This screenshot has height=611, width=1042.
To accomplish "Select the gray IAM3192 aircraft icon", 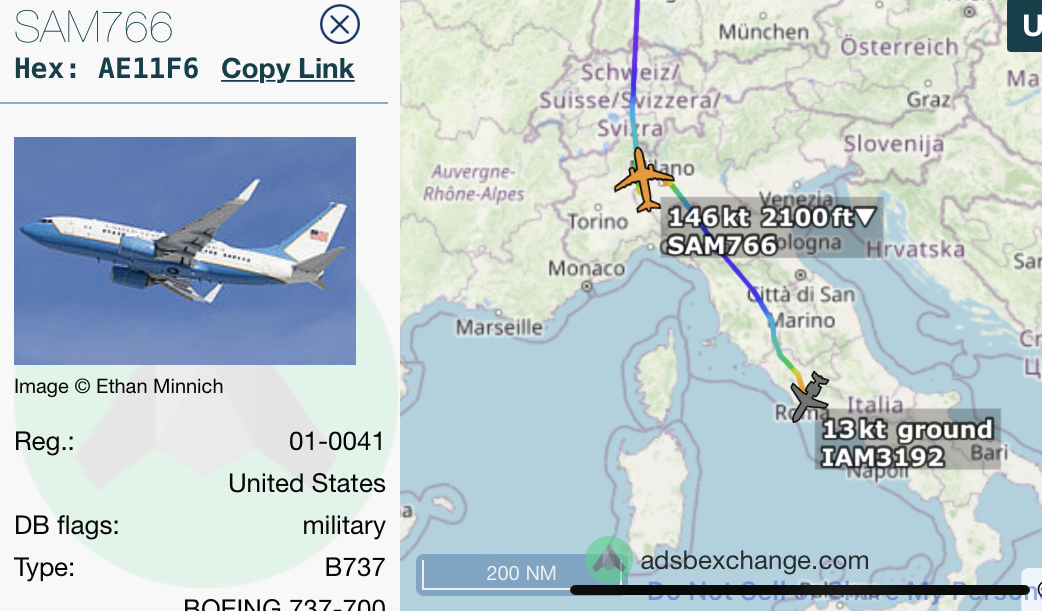I will tap(809, 396).
